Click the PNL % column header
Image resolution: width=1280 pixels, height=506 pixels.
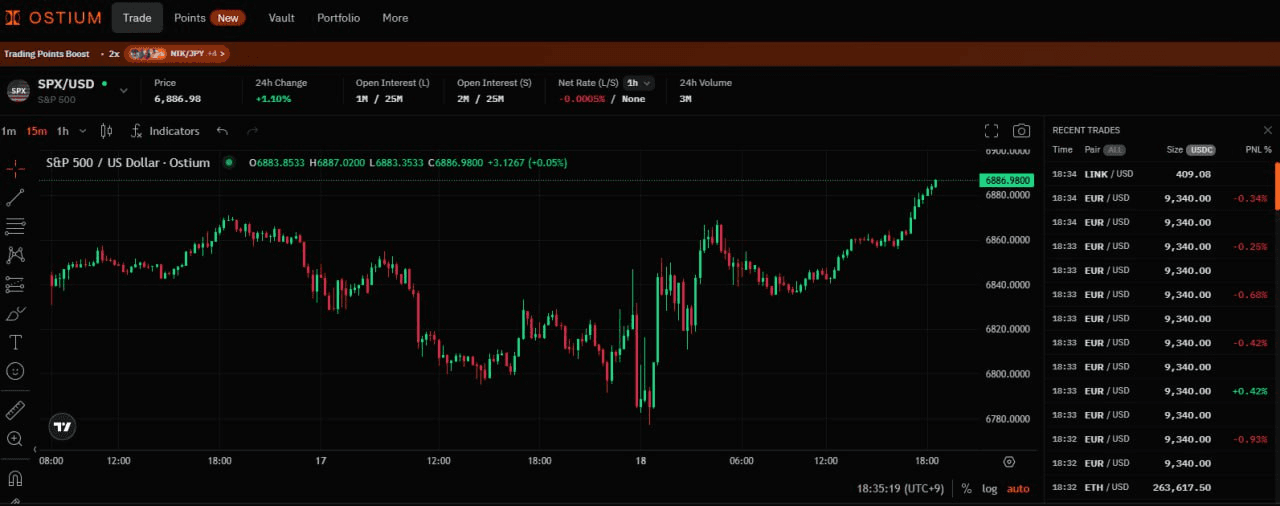point(1258,150)
